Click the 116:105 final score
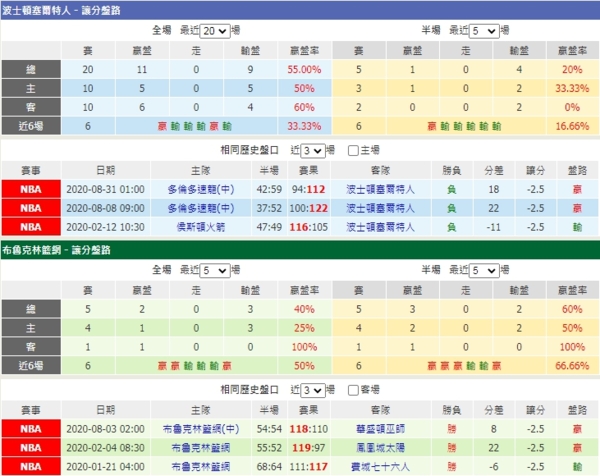The image size is (600, 476). (308, 227)
